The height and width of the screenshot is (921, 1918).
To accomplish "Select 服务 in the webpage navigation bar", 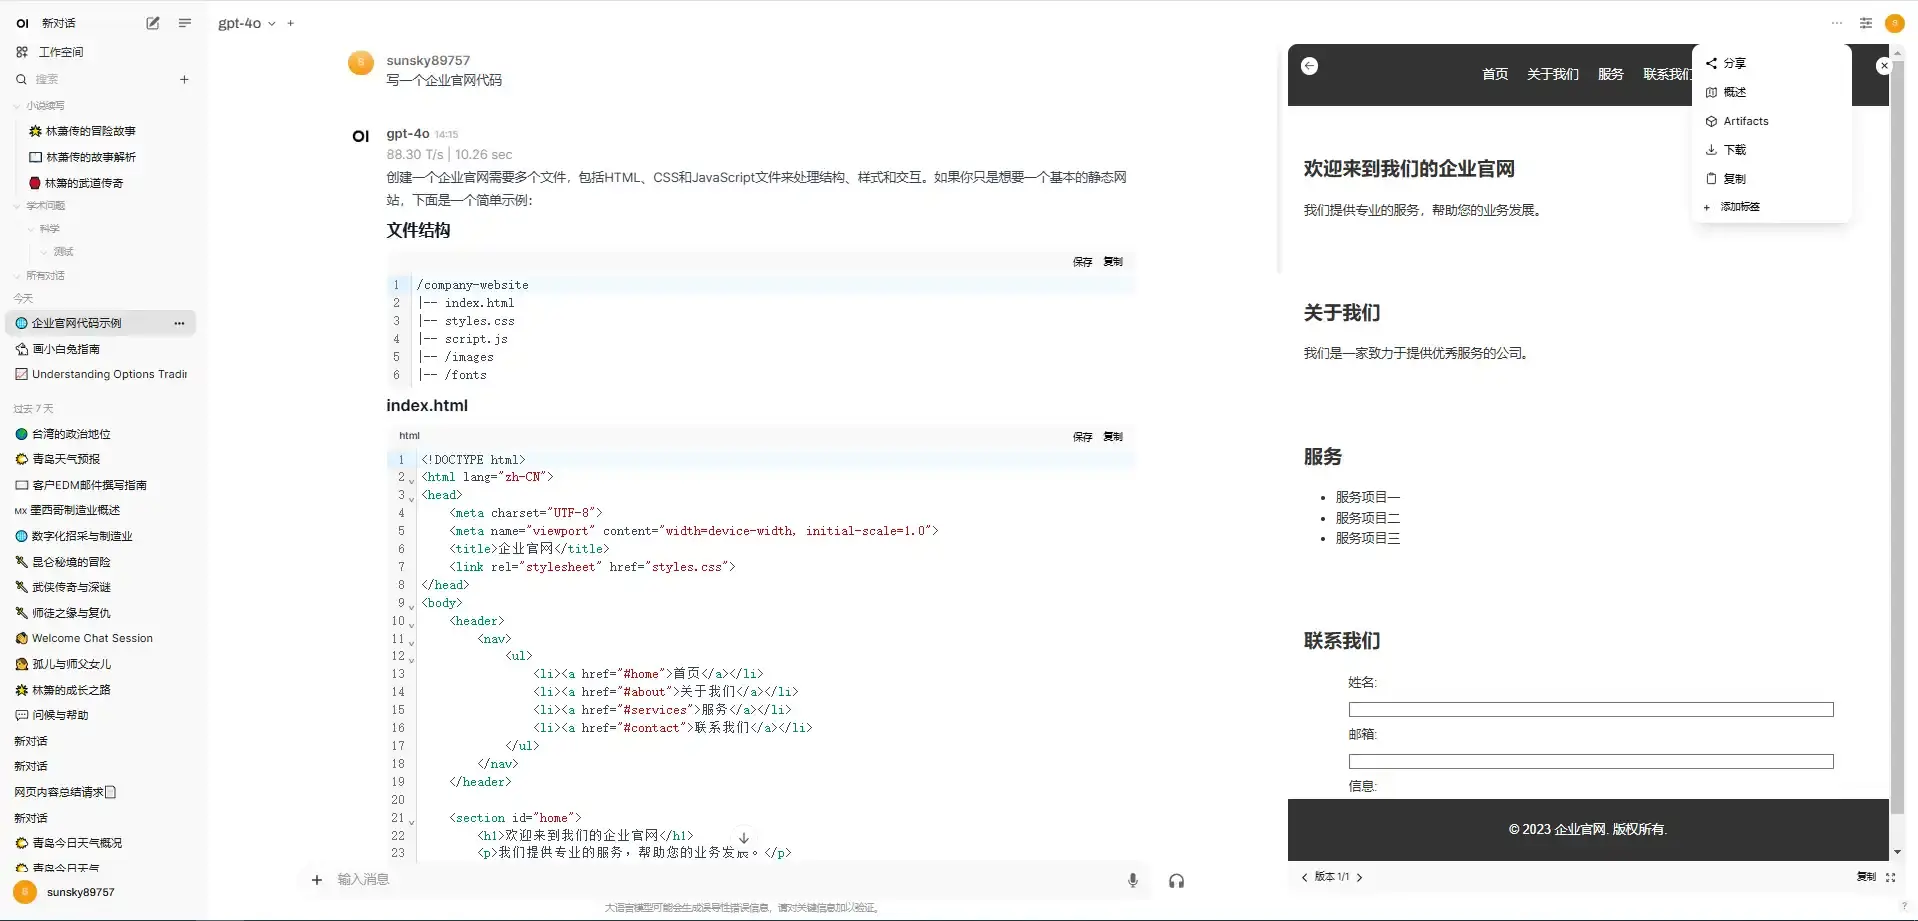I will (x=1610, y=73).
